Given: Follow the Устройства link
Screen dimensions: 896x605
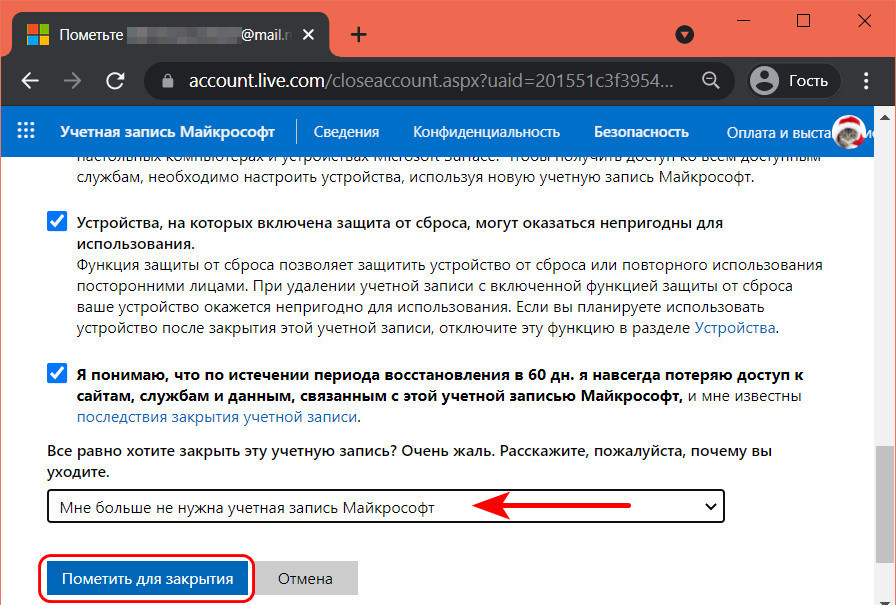Looking at the screenshot, I should pyautogui.click(x=735, y=328).
